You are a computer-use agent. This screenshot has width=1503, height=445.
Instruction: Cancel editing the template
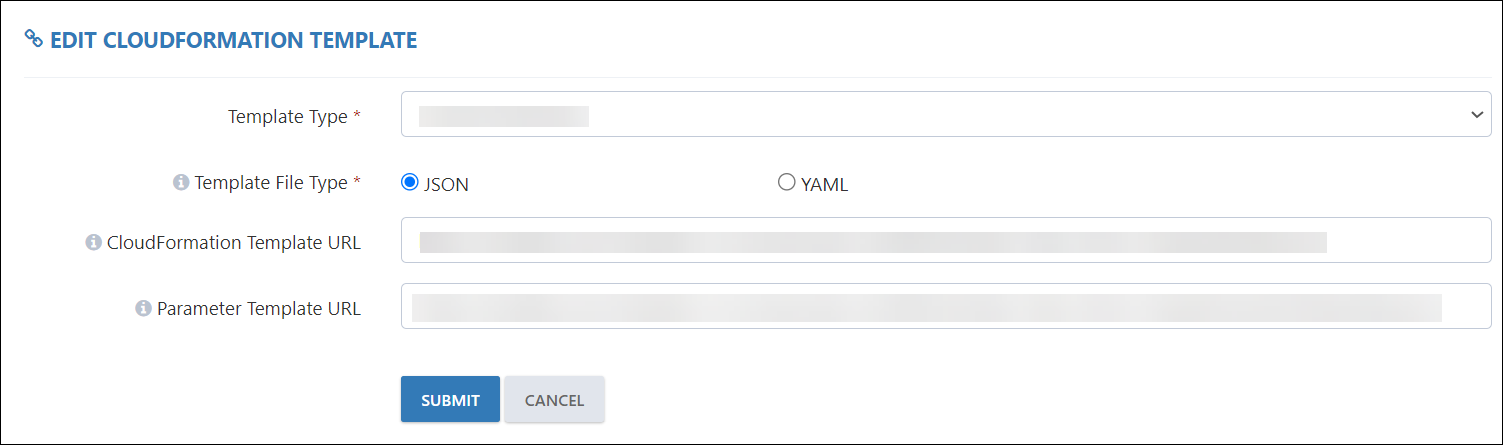click(554, 399)
